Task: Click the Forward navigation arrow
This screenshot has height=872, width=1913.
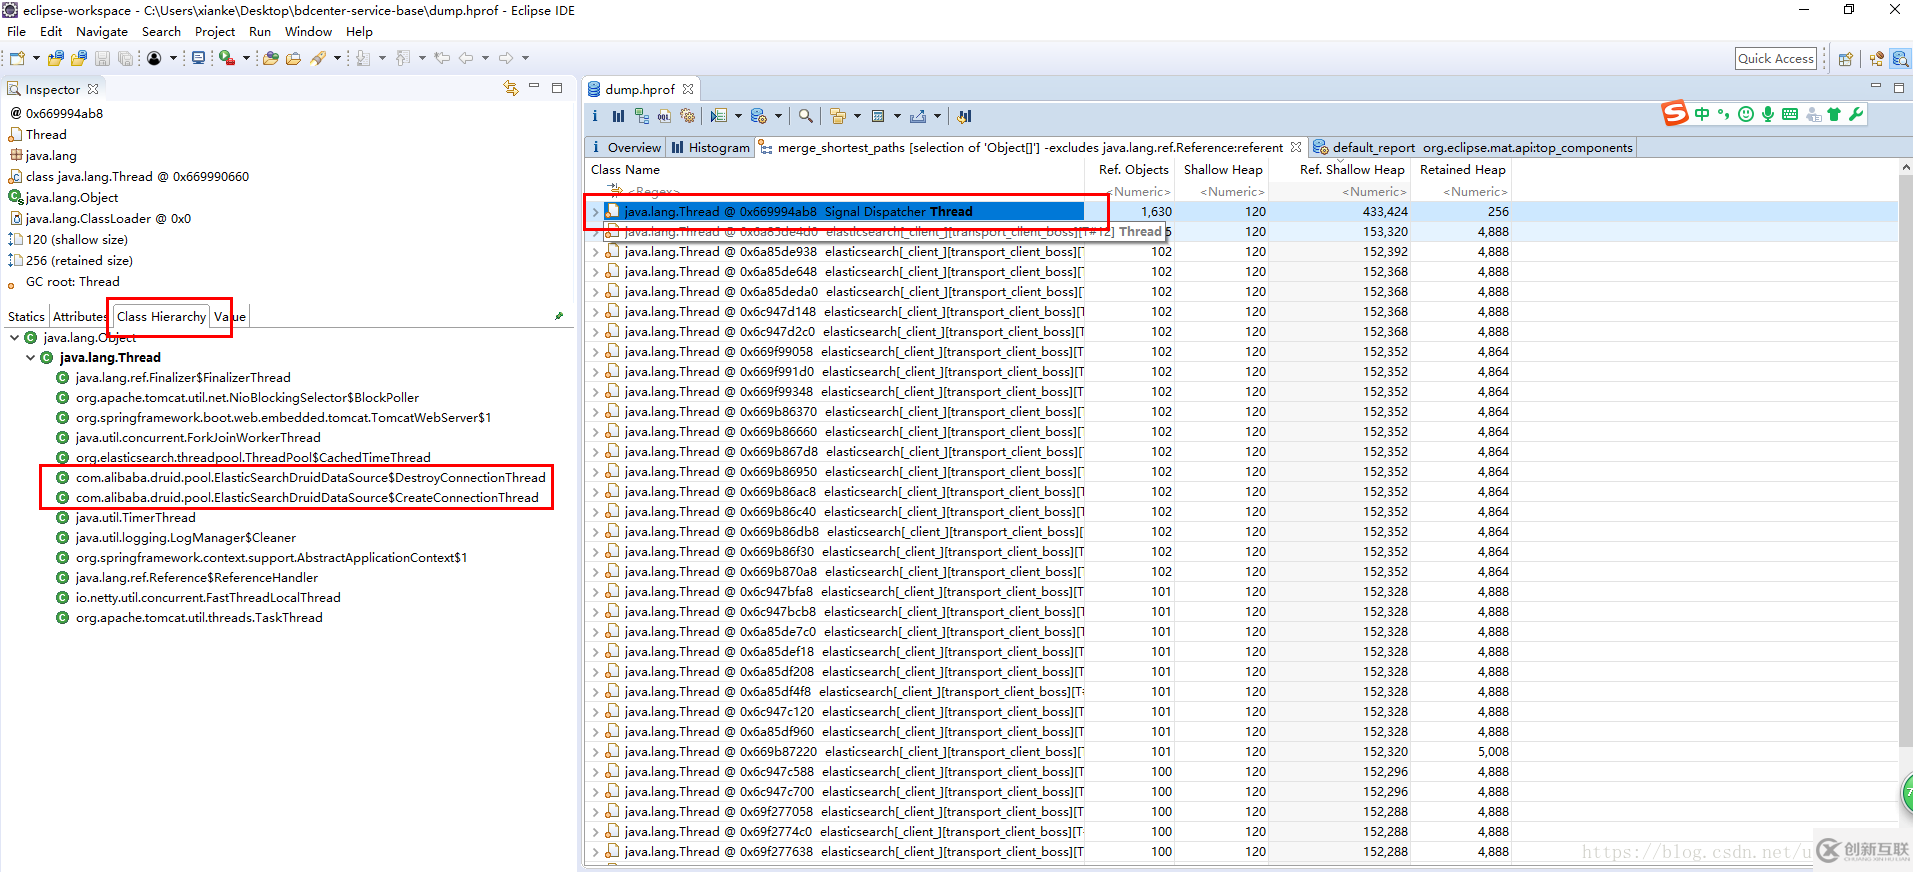Action: coord(505,58)
